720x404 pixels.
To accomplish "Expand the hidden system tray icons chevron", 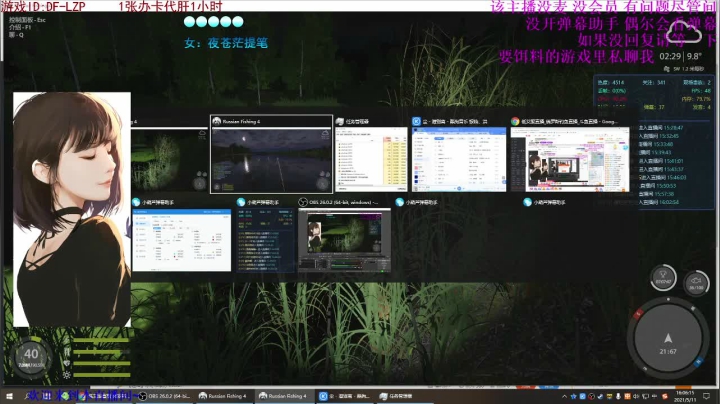I will 564,396.
